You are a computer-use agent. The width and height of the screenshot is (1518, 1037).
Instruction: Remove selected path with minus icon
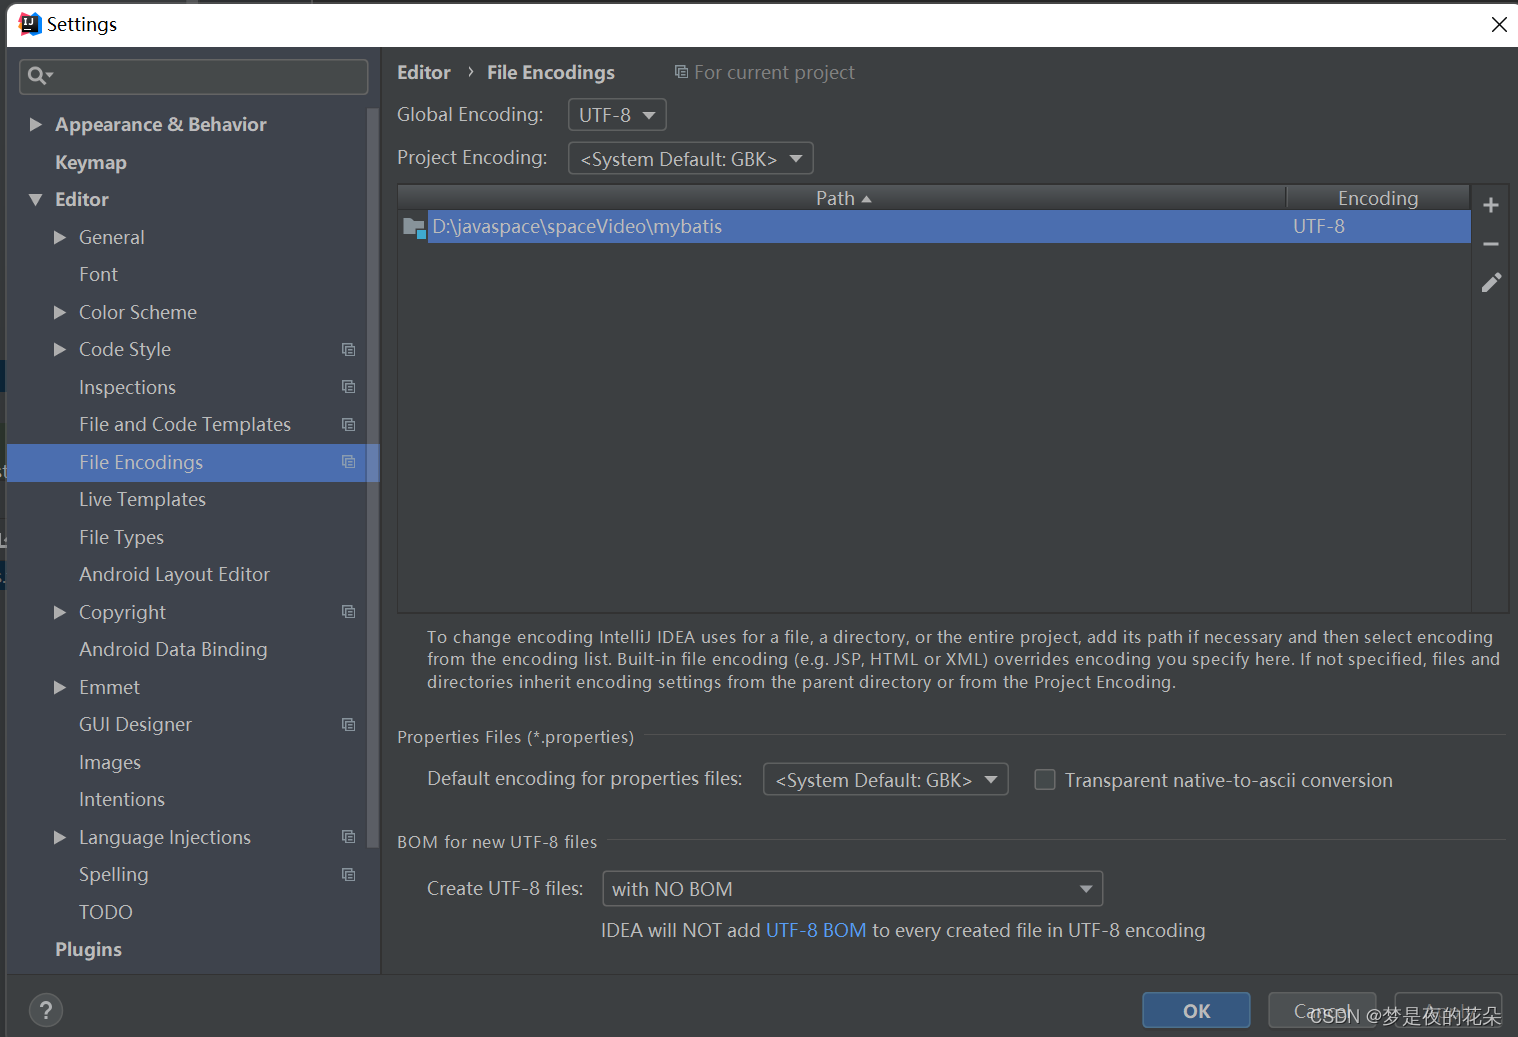point(1490,244)
